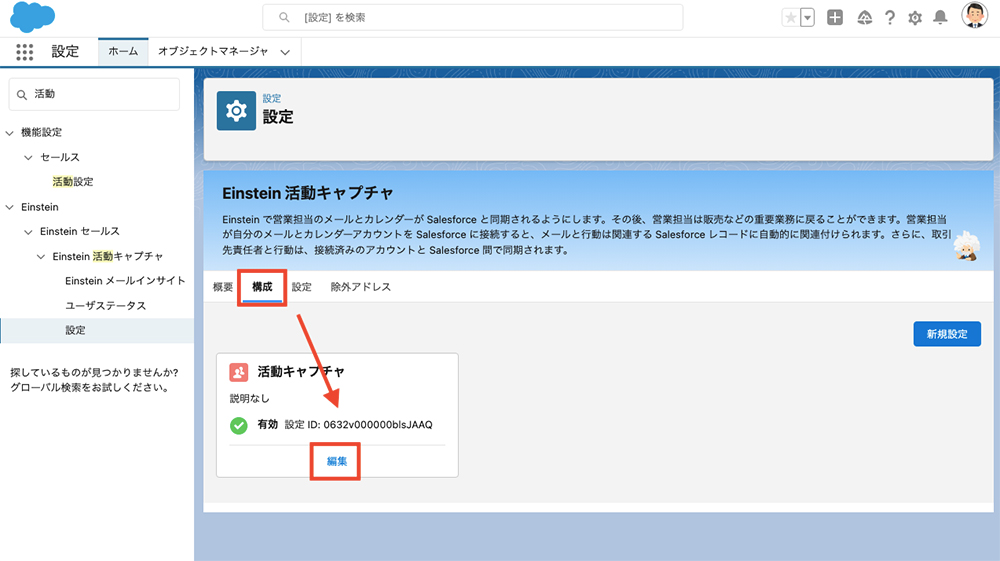Click the 新規設定 button
1000x561 pixels.
tap(947, 334)
